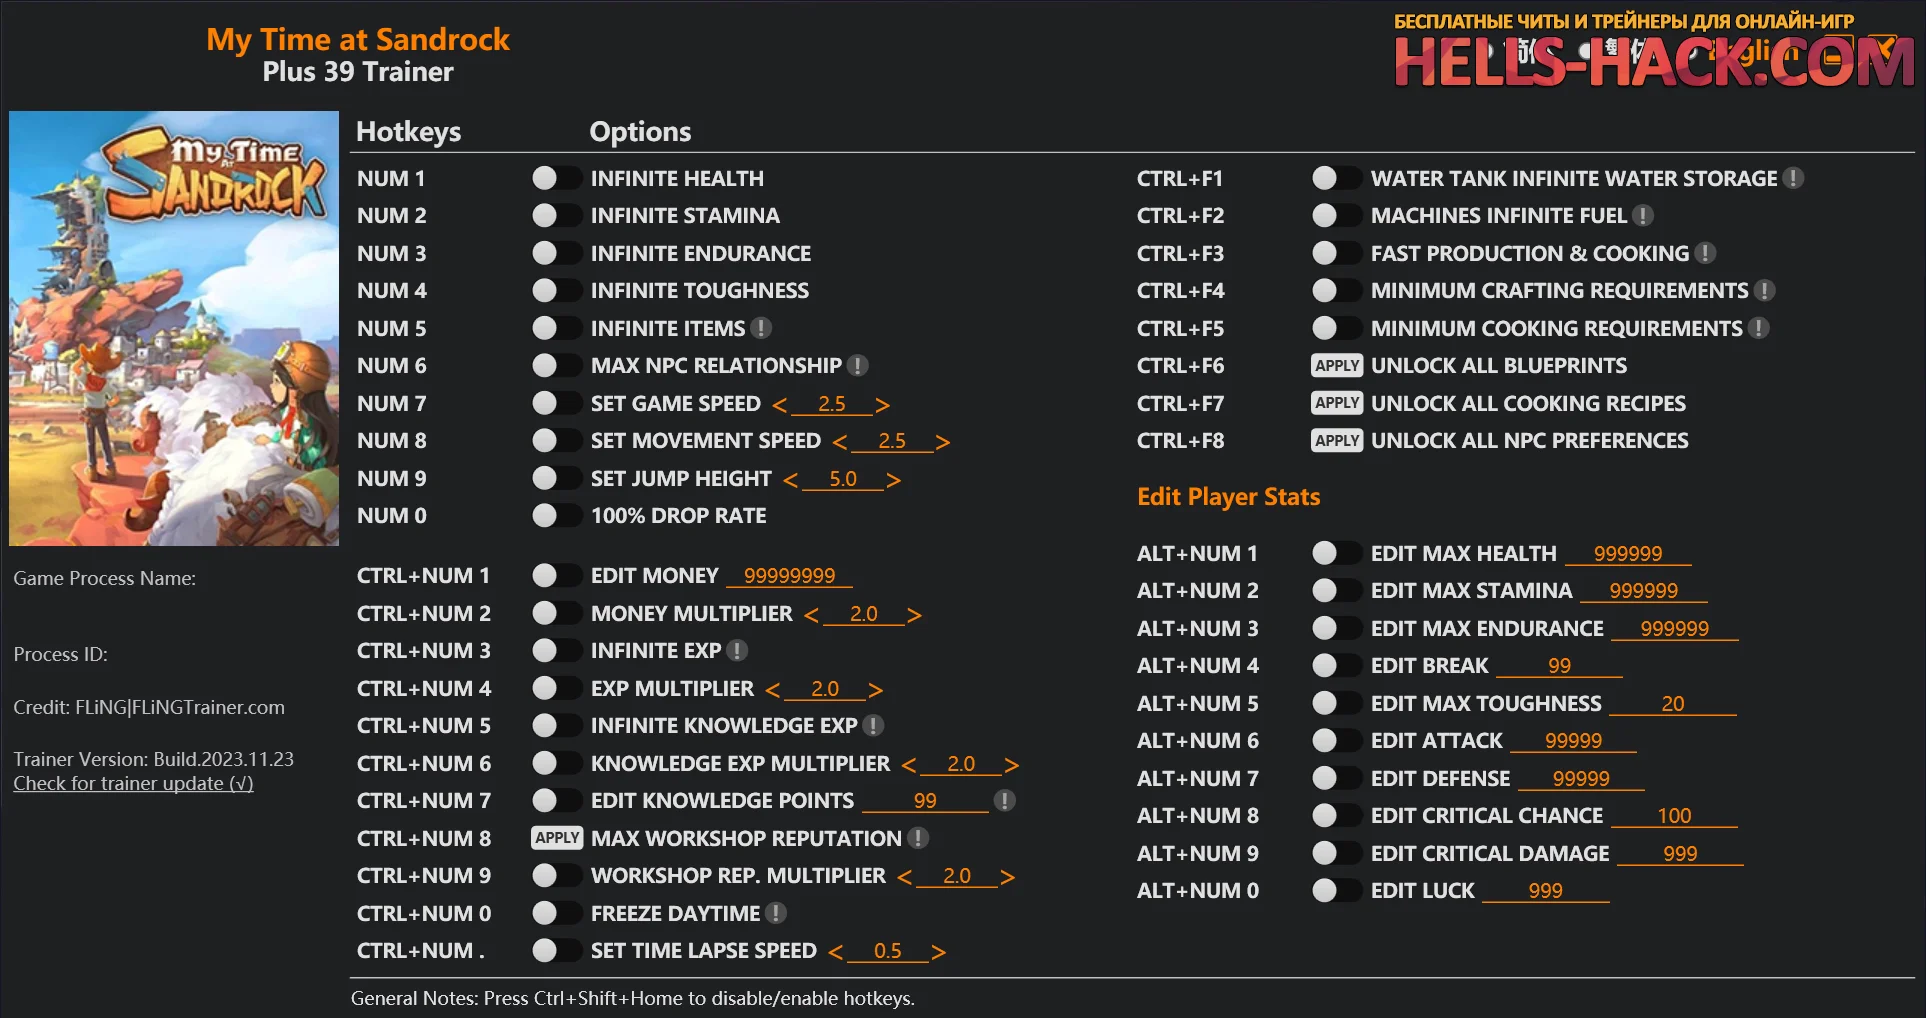Increase Set Game Speed value arrow

click(x=882, y=405)
